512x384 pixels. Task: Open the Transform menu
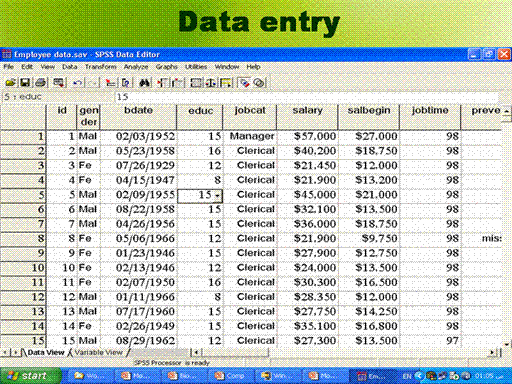100,67
